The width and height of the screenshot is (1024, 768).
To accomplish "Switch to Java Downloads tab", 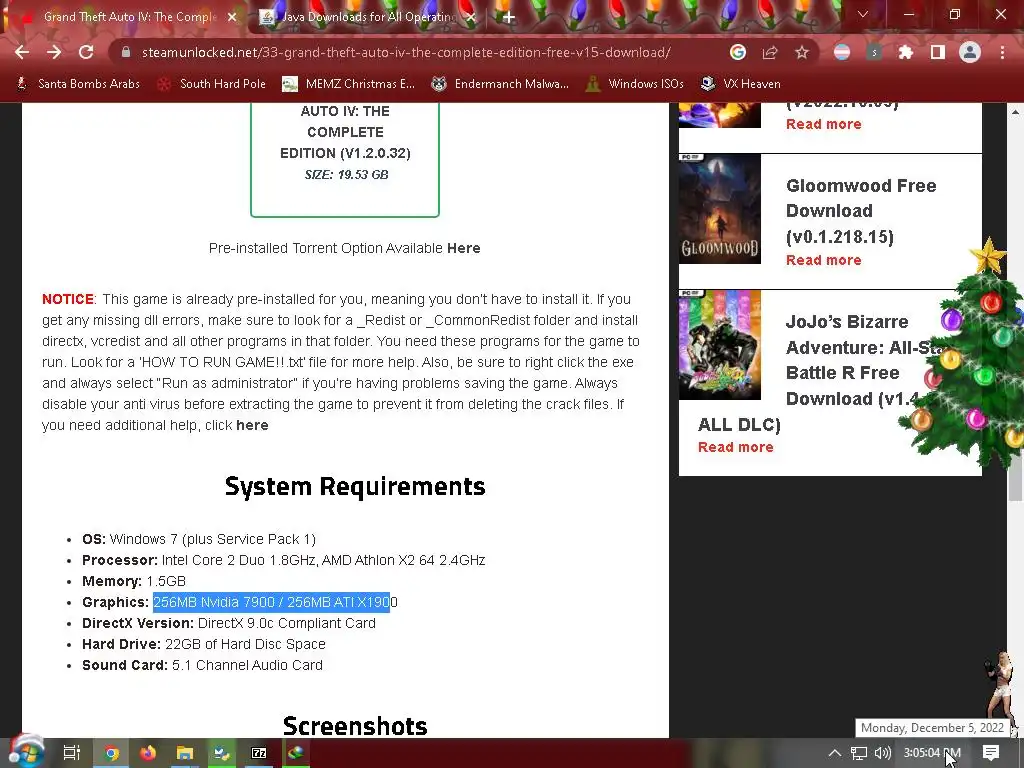I will [x=366, y=17].
